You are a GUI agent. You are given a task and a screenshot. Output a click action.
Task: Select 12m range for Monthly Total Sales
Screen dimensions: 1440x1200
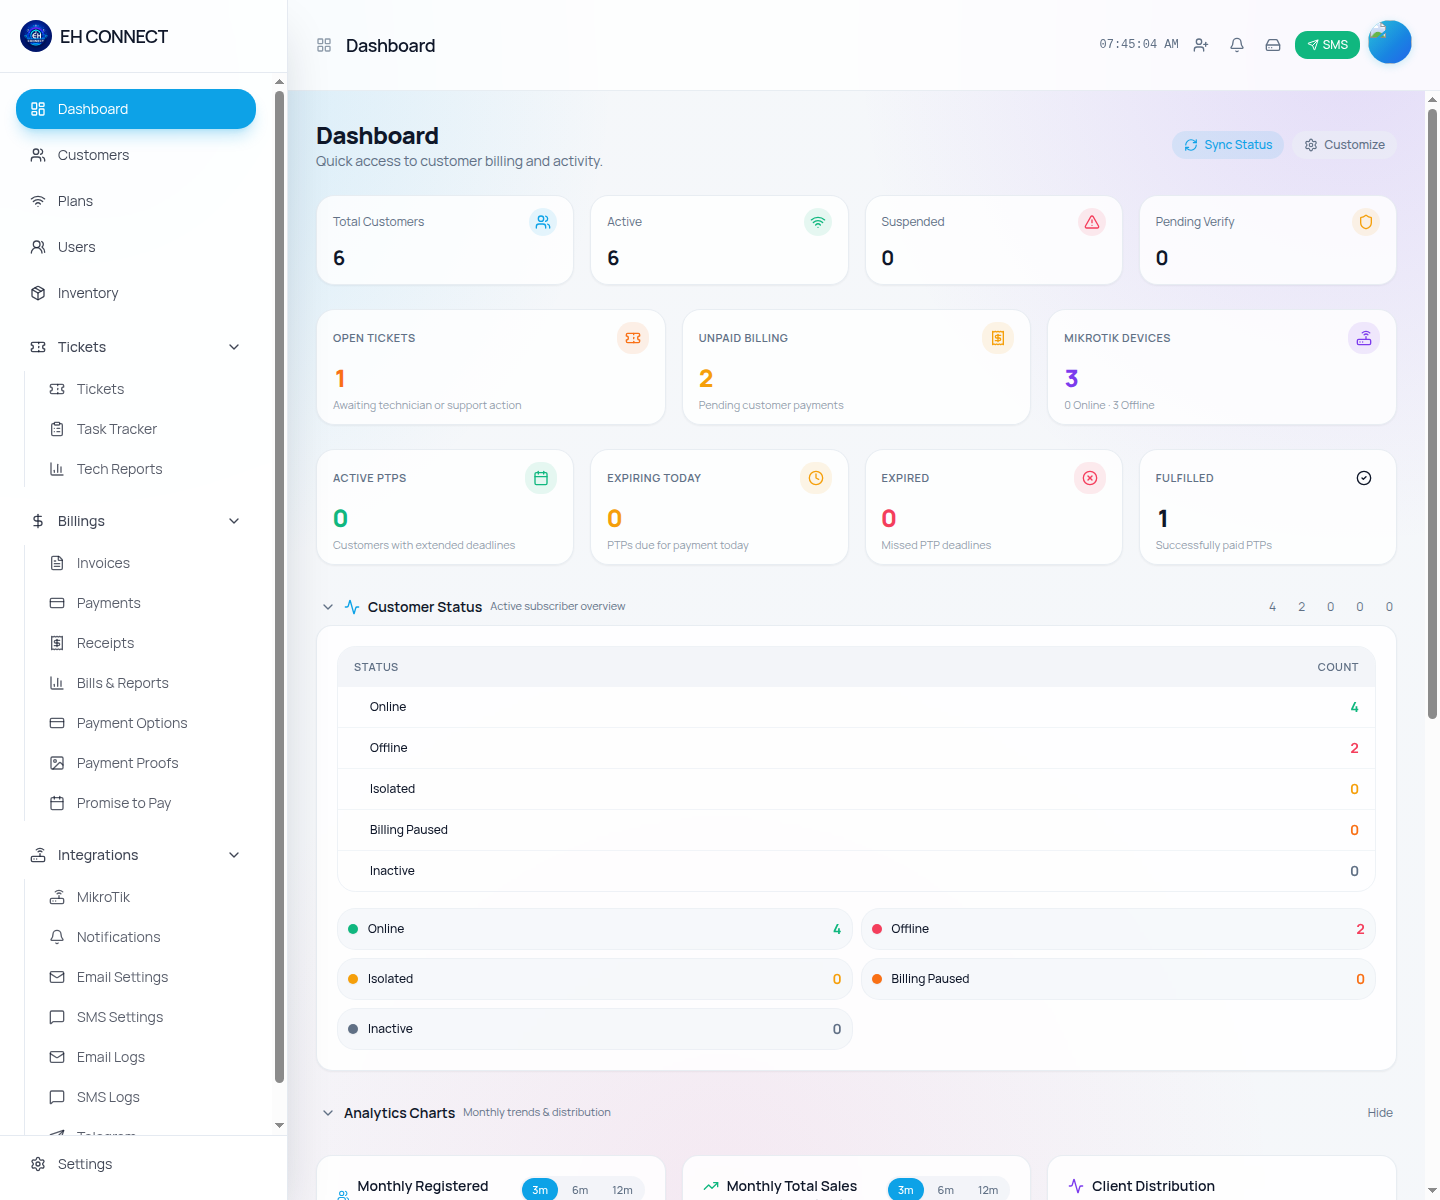pyautogui.click(x=988, y=1190)
